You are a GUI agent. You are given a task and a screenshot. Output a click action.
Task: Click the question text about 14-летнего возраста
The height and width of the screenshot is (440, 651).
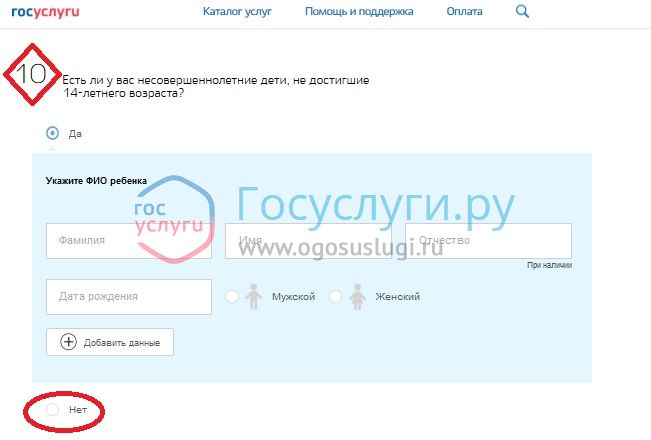(215, 86)
